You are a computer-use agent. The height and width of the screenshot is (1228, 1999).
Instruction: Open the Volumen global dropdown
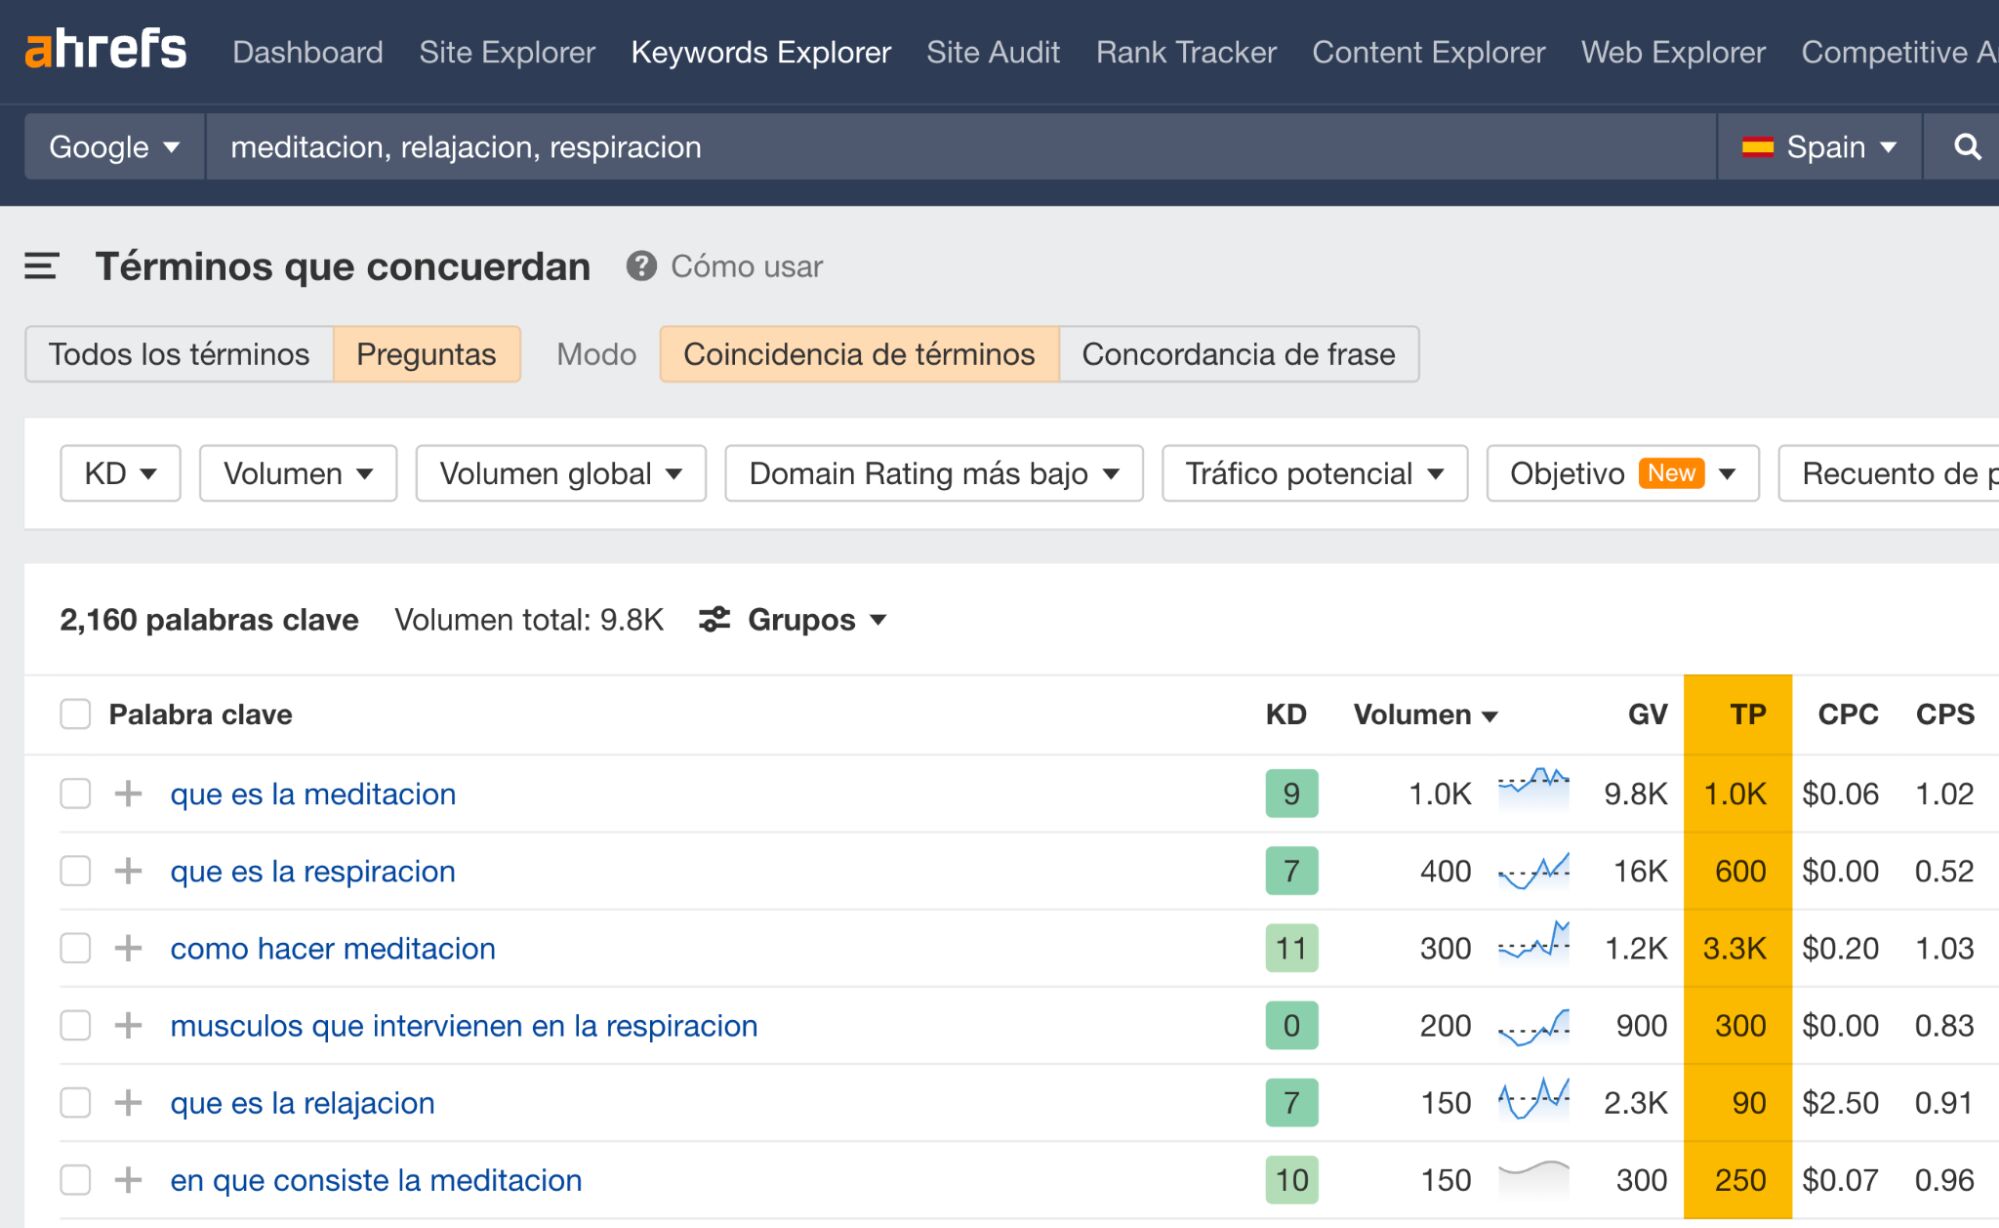click(x=559, y=473)
